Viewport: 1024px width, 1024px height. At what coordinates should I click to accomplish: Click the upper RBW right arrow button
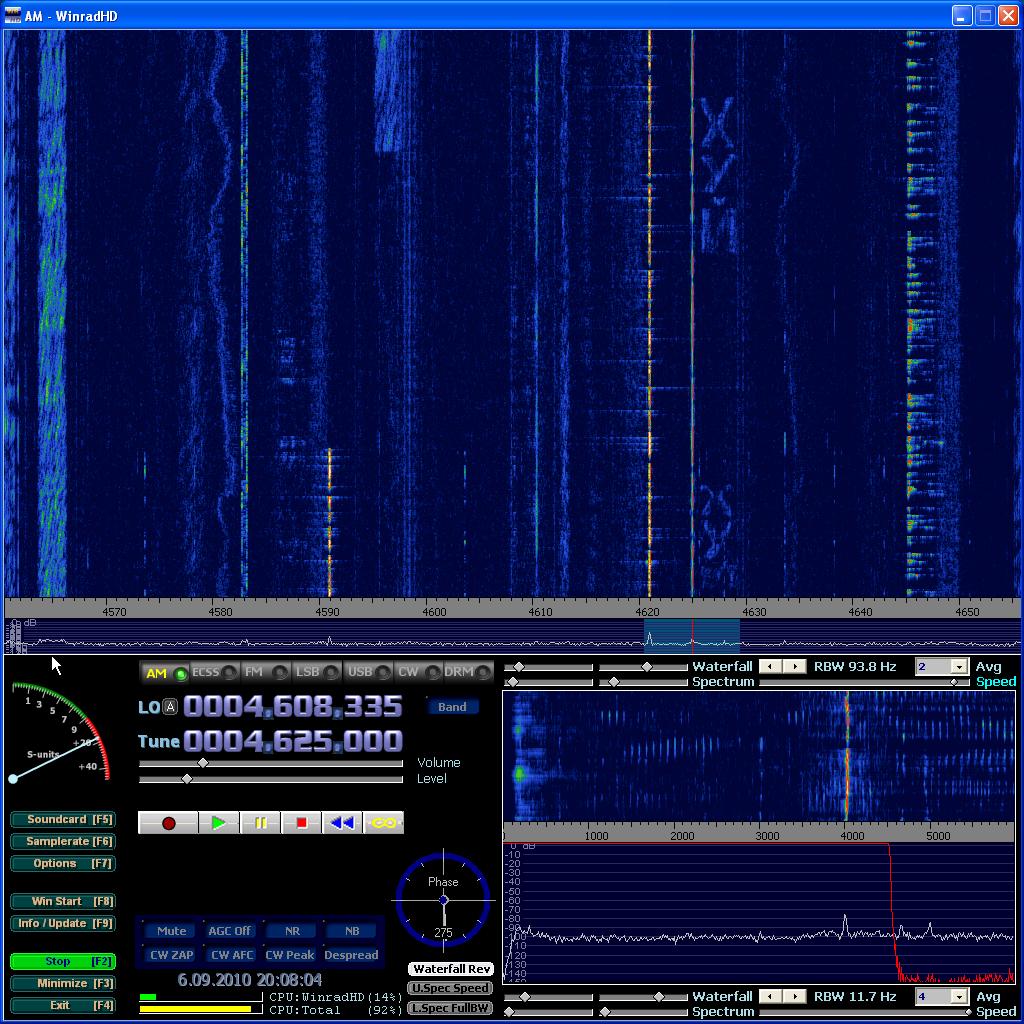click(x=794, y=666)
